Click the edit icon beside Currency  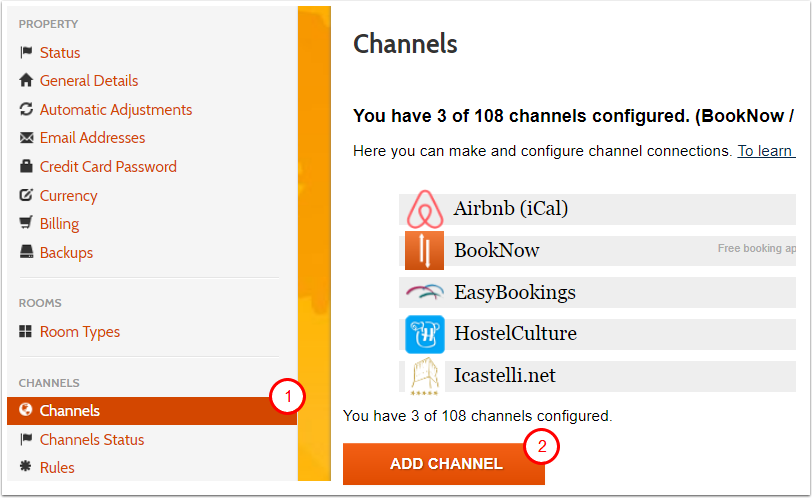pos(26,195)
